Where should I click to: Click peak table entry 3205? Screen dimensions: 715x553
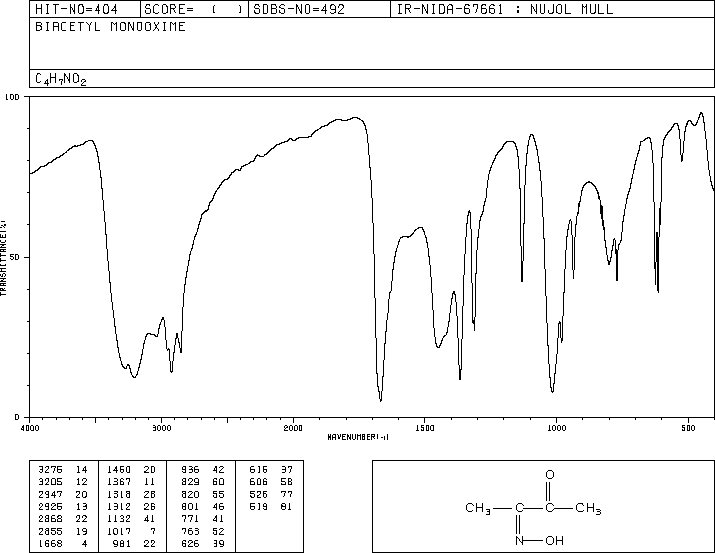(50, 482)
